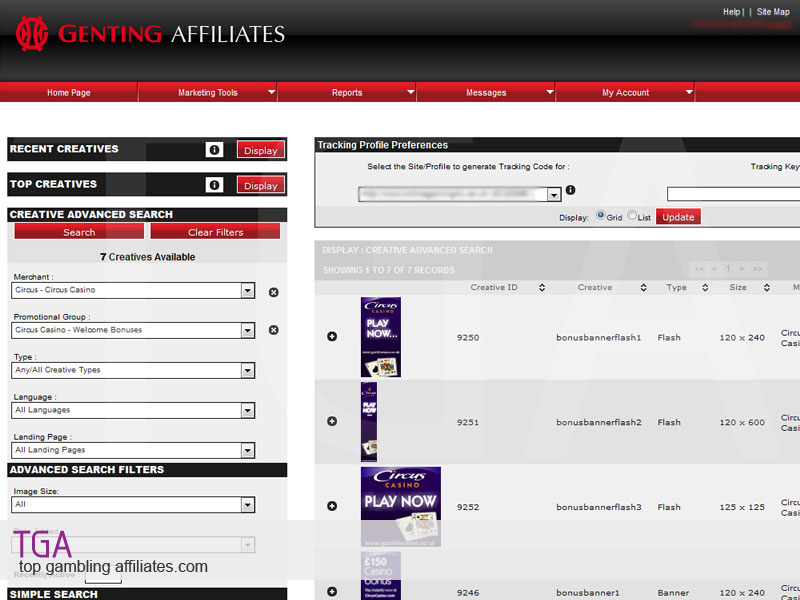The width and height of the screenshot is (800, 600).
Task: Open info icon for Top Creatives
Action: [x=214, y=185]
